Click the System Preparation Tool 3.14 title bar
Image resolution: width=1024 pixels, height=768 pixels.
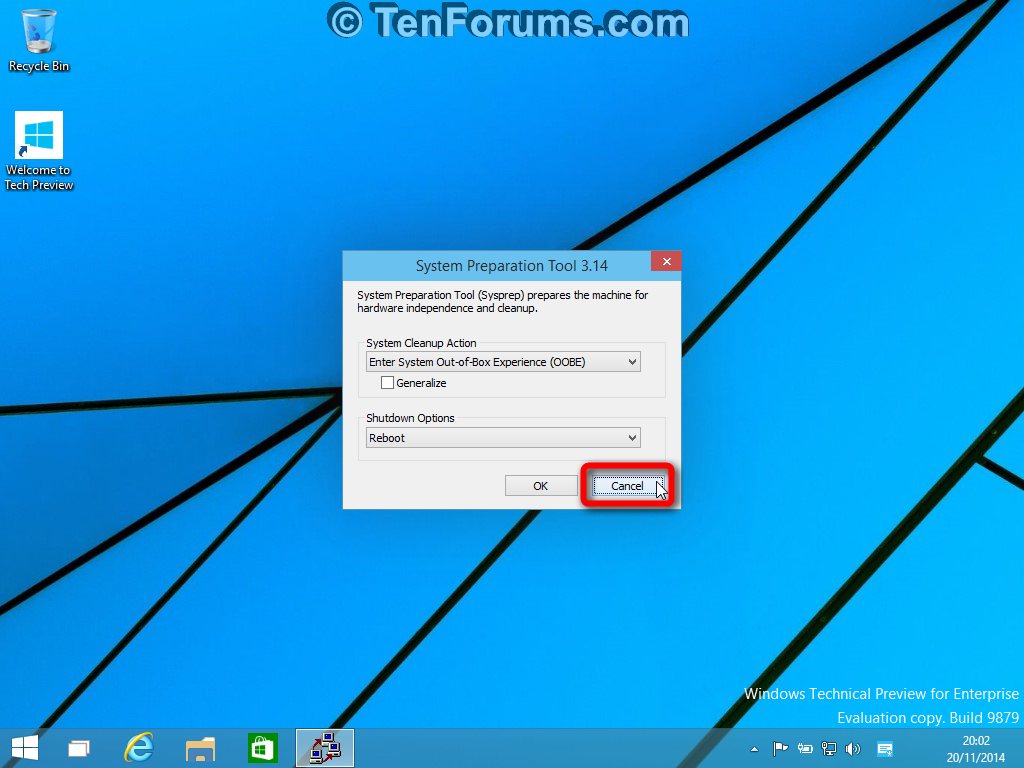point(511,266)
